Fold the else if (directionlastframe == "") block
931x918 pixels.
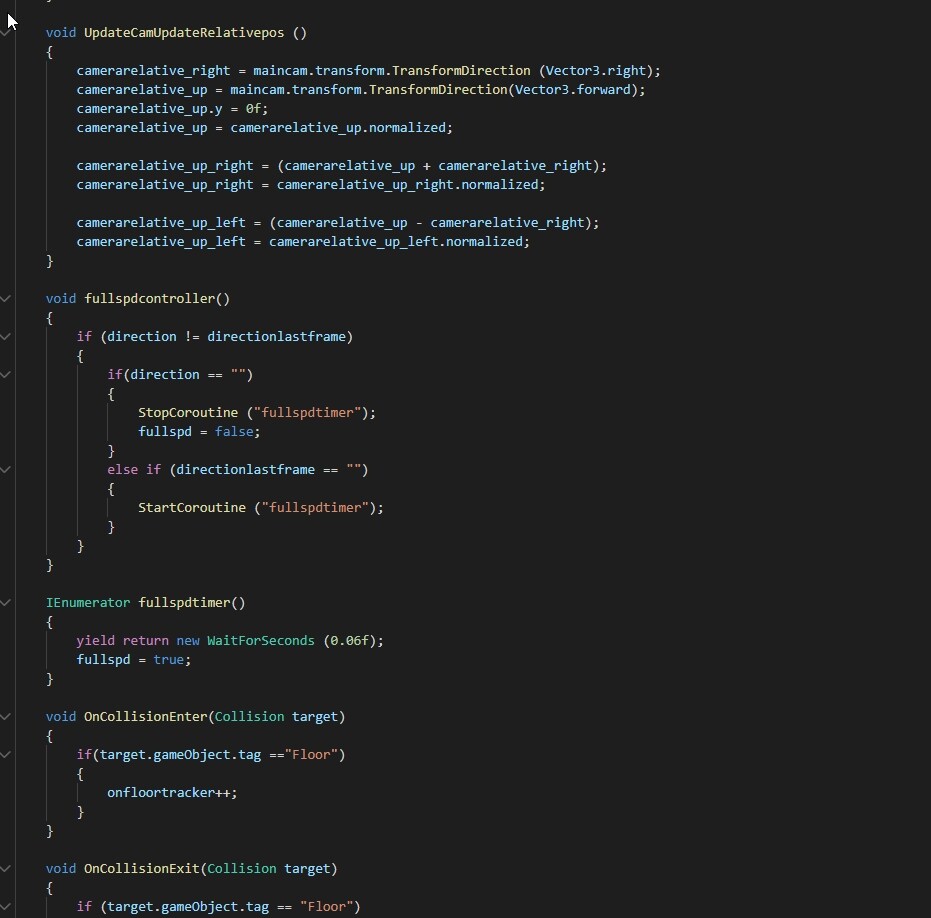7,470
